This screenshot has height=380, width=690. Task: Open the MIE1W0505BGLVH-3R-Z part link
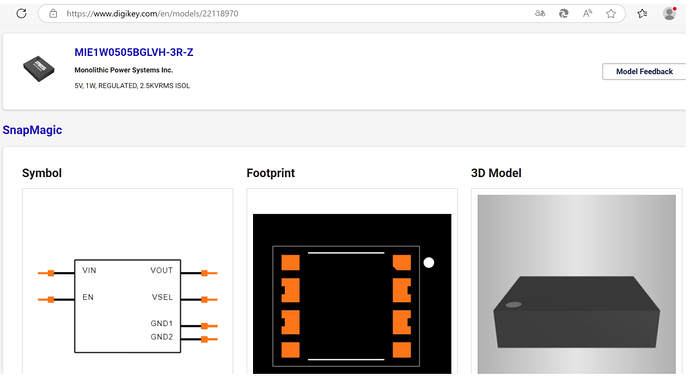pyautogui.click(x=134, y=52)
